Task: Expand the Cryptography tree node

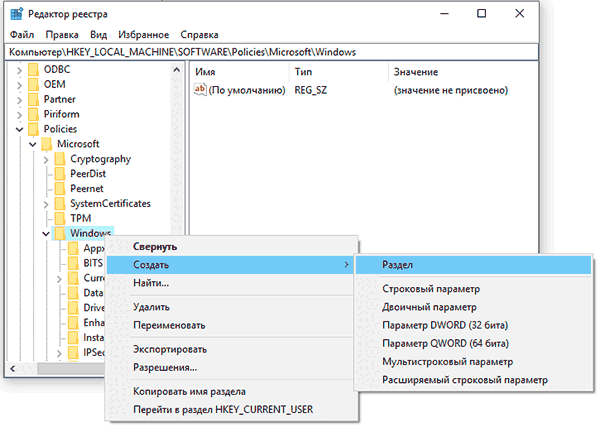Action: point(46,160)
